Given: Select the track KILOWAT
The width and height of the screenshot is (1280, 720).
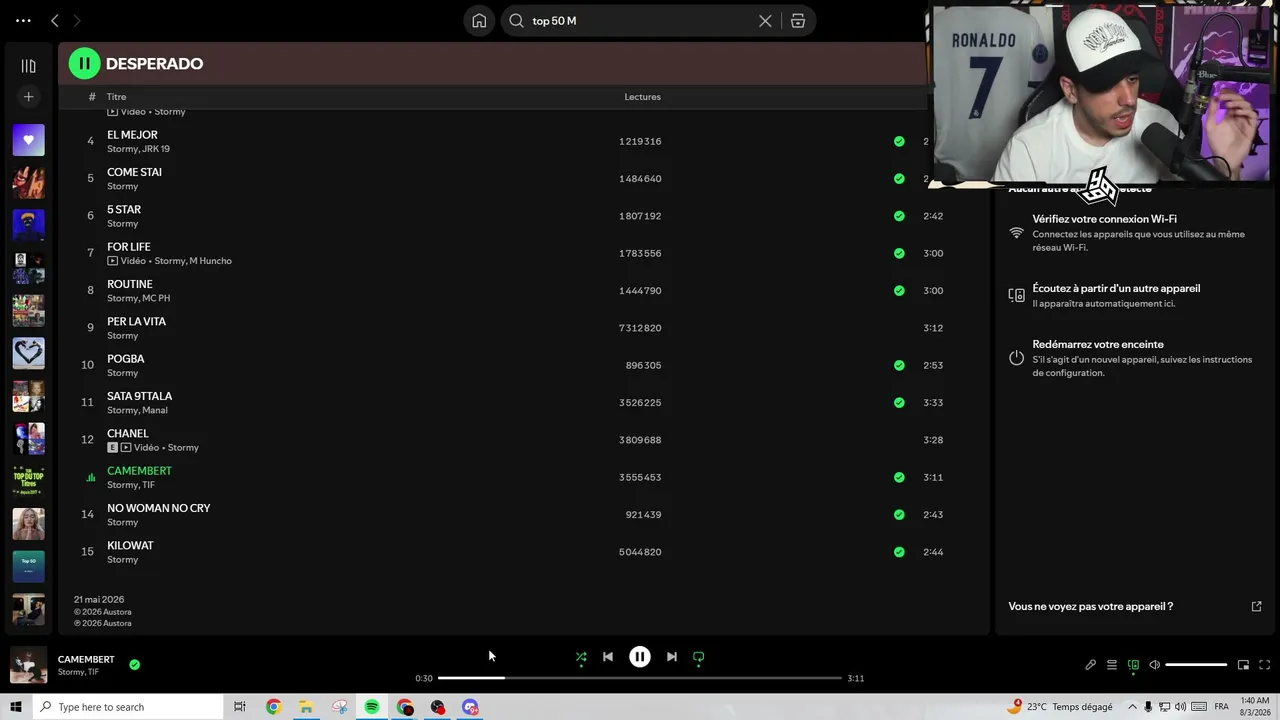Looking at the screenshot, I should (x=130, y=546).
